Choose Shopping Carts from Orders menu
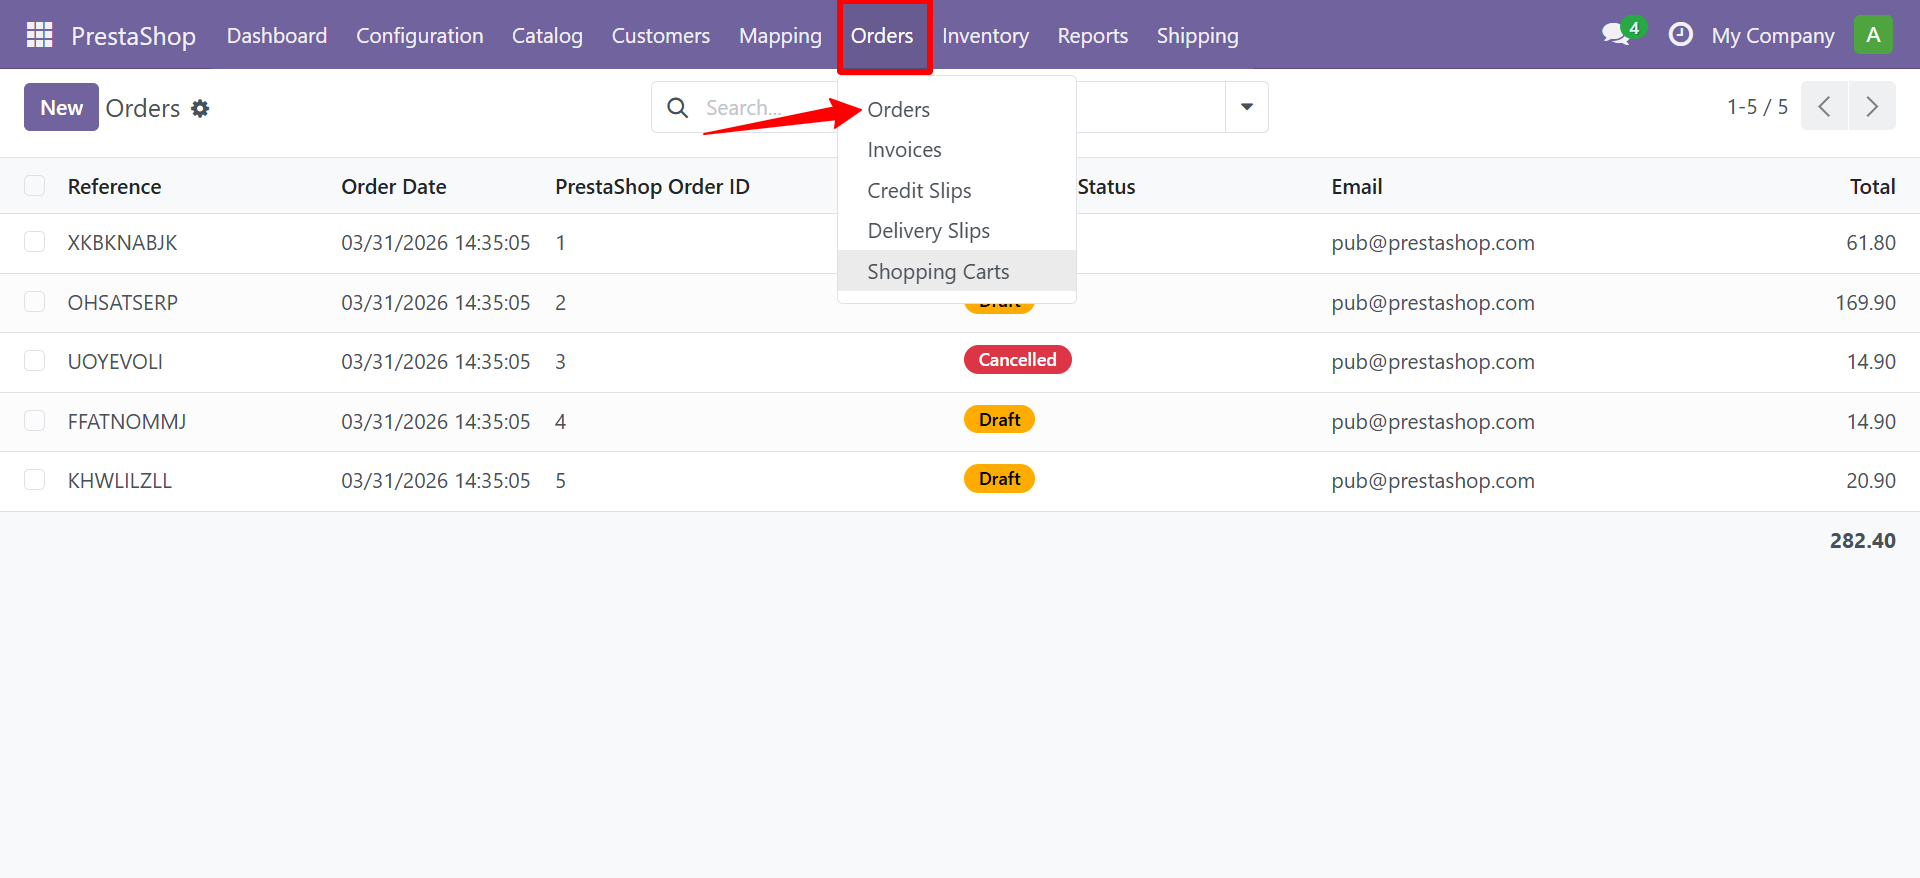Image resolution: width=1920 pixels, height=878 pixels. [938, 271]
